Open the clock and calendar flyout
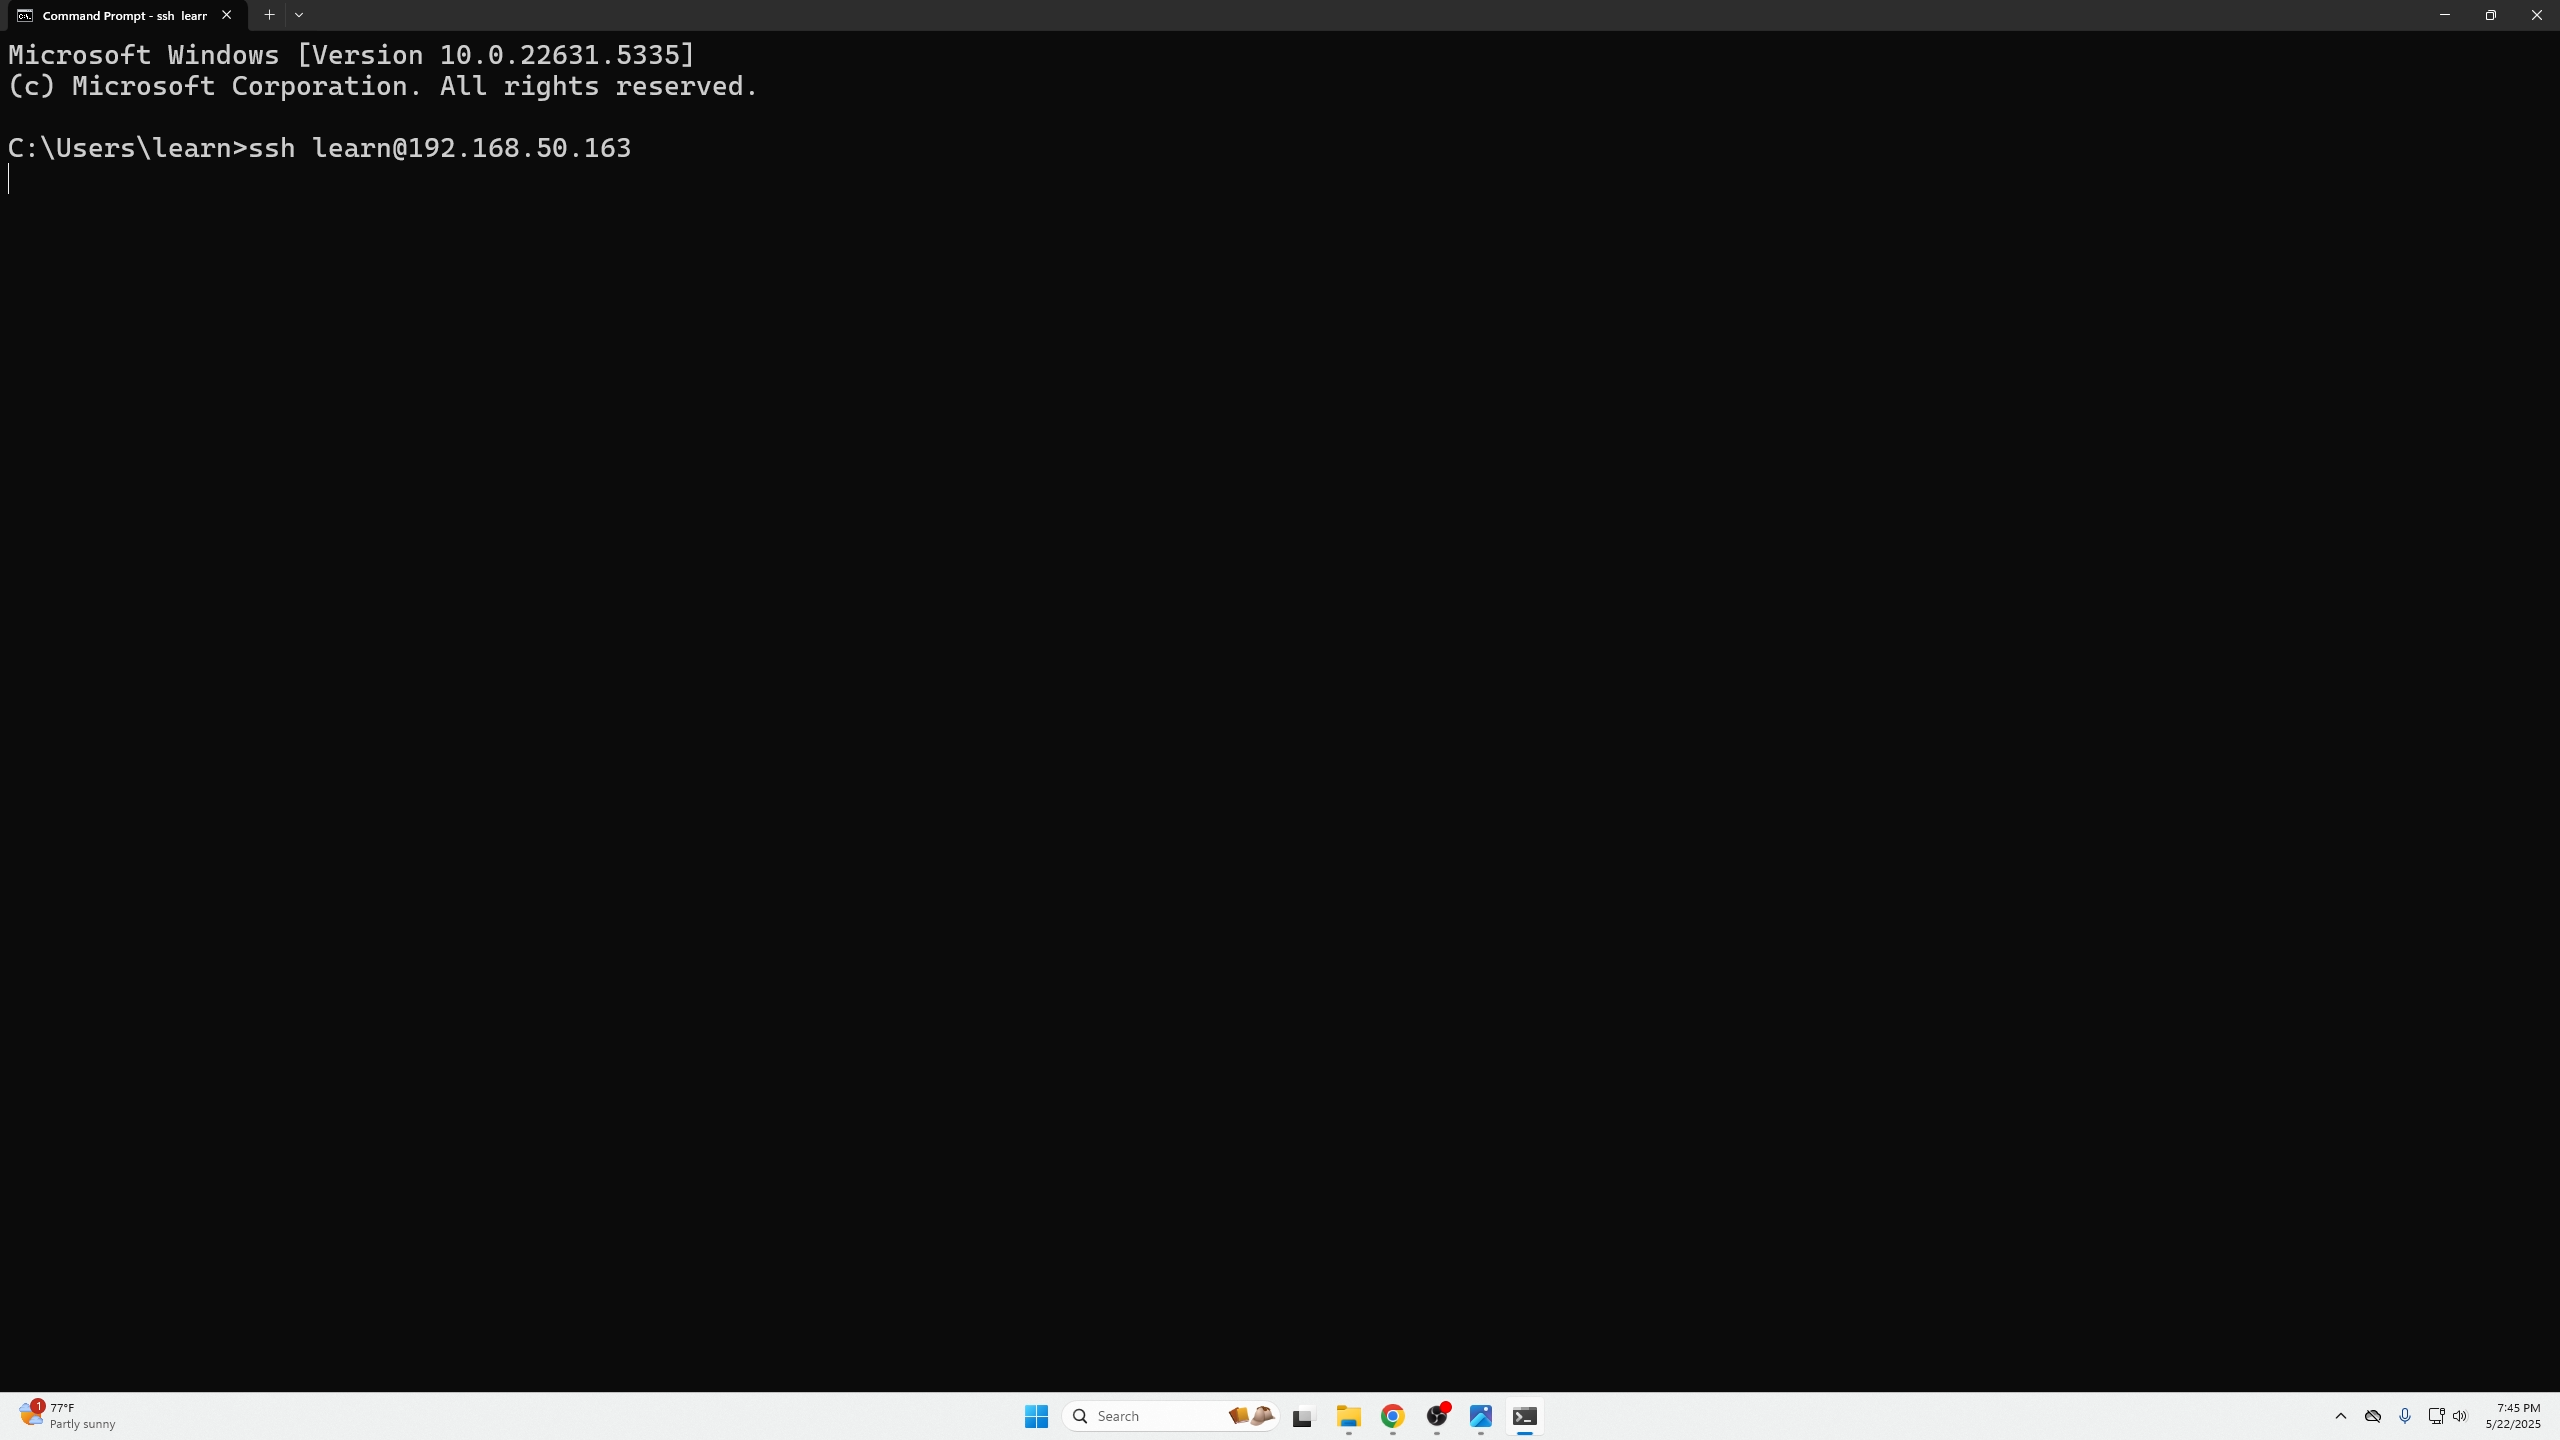Screen dimensions: 2560x1440 tap(2513, 1415)
